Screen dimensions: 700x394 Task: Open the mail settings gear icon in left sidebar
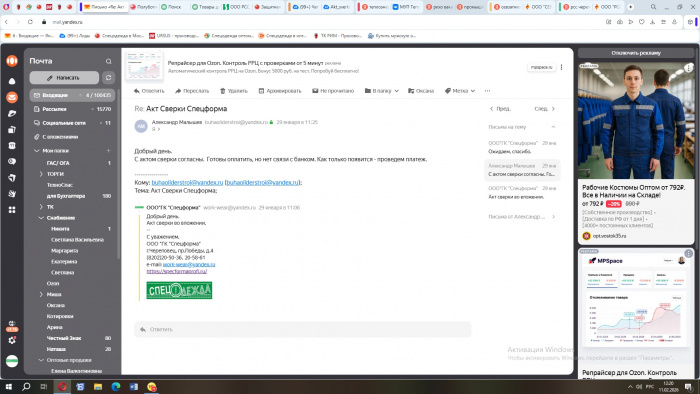12,340
